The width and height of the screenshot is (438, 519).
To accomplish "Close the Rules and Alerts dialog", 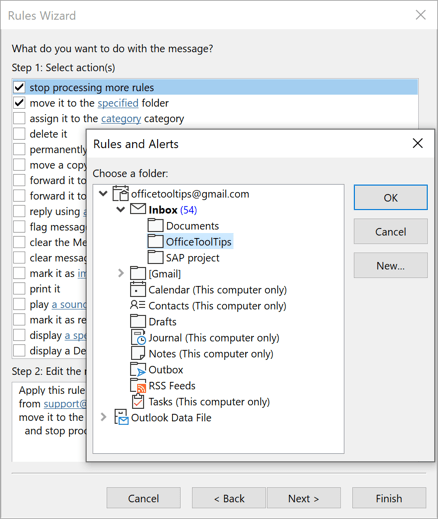I will (417, 144).
